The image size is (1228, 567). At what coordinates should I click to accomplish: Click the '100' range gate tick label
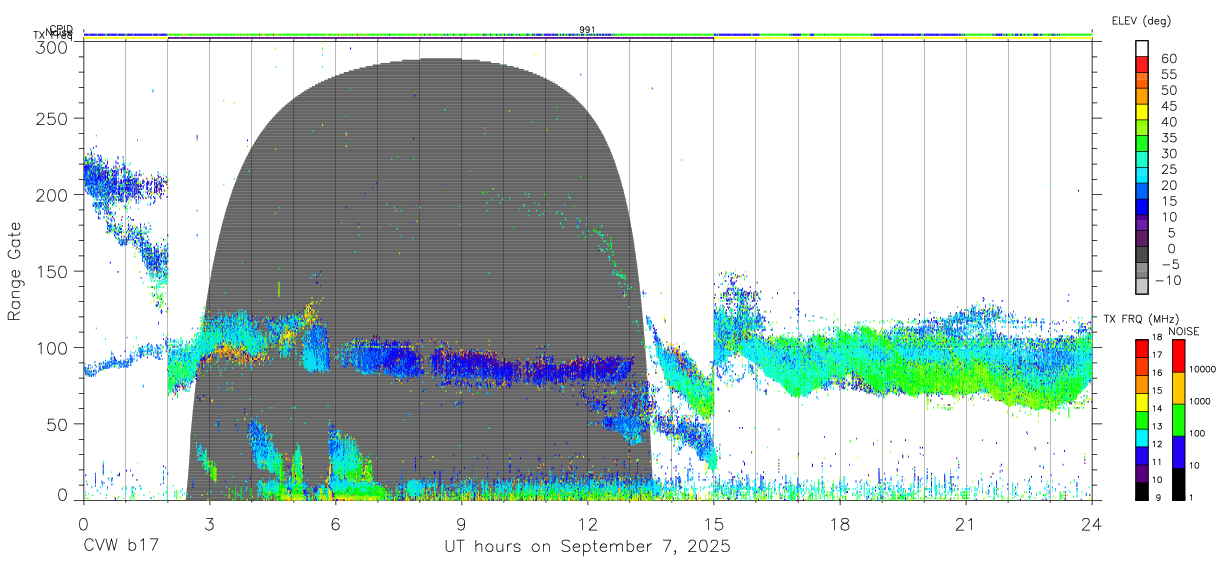52,347
